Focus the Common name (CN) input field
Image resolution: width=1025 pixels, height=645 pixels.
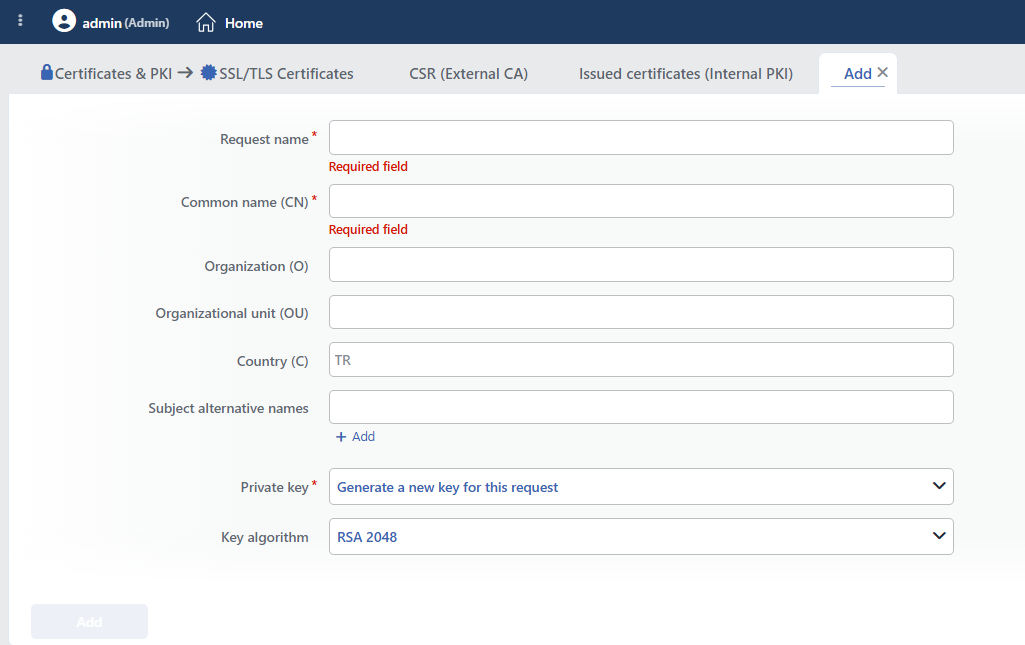[x=641, y=201]
